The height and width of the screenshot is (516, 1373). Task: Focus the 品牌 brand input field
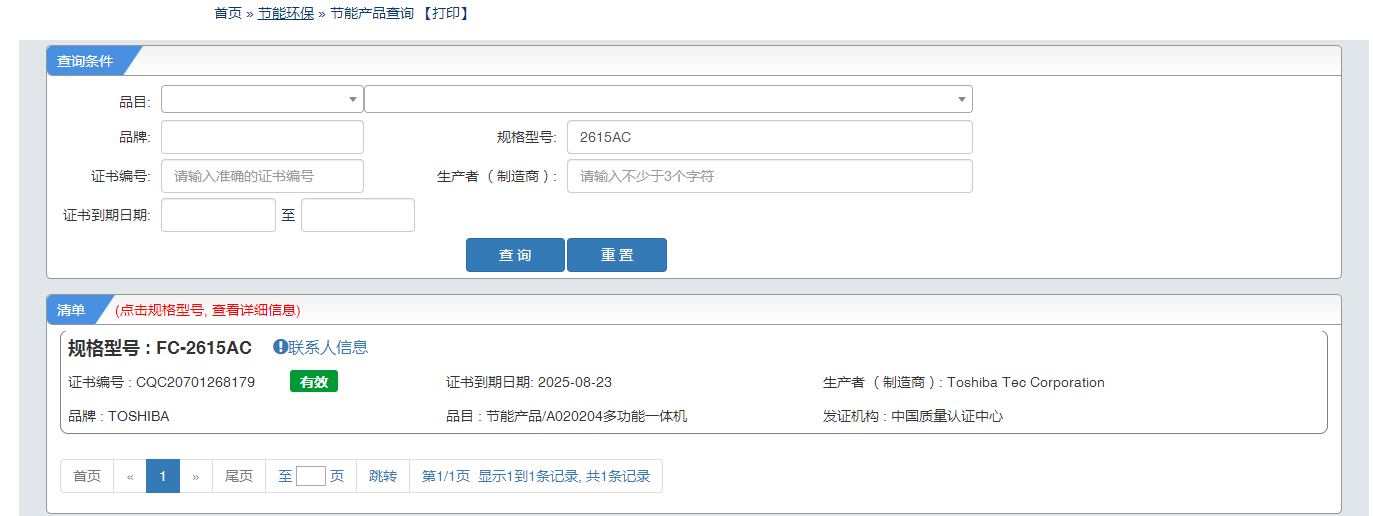pyautogui.click(x=262, y=137)
